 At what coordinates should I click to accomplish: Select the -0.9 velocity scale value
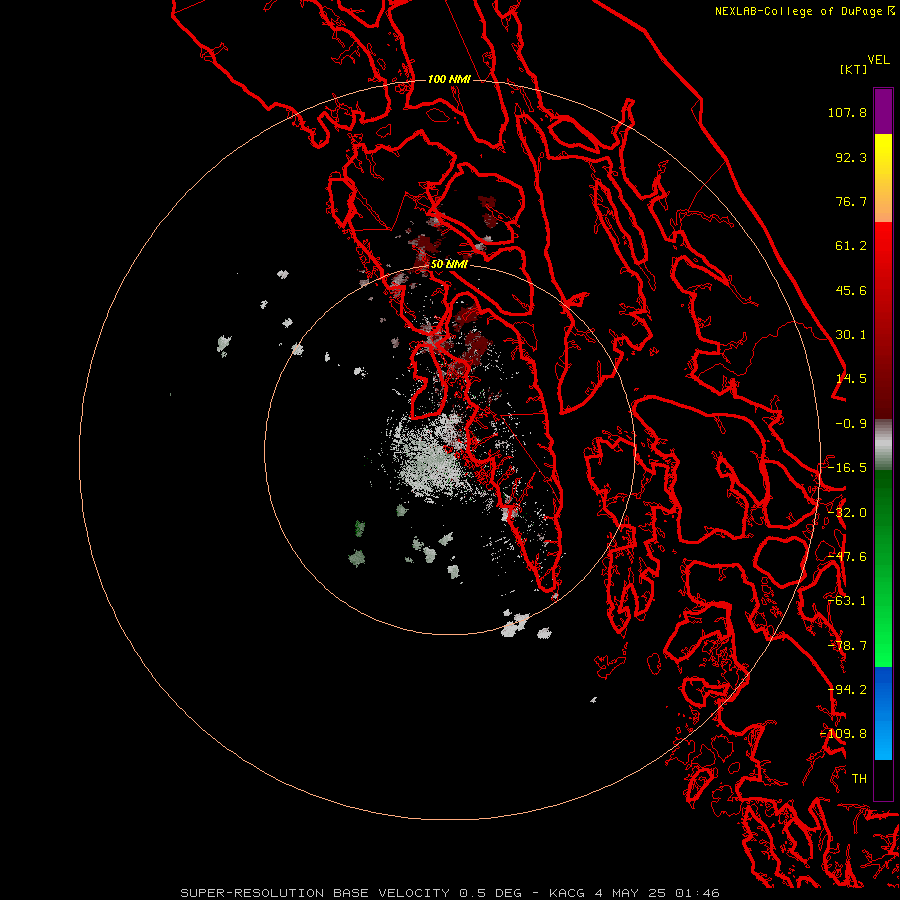(851, 424)
